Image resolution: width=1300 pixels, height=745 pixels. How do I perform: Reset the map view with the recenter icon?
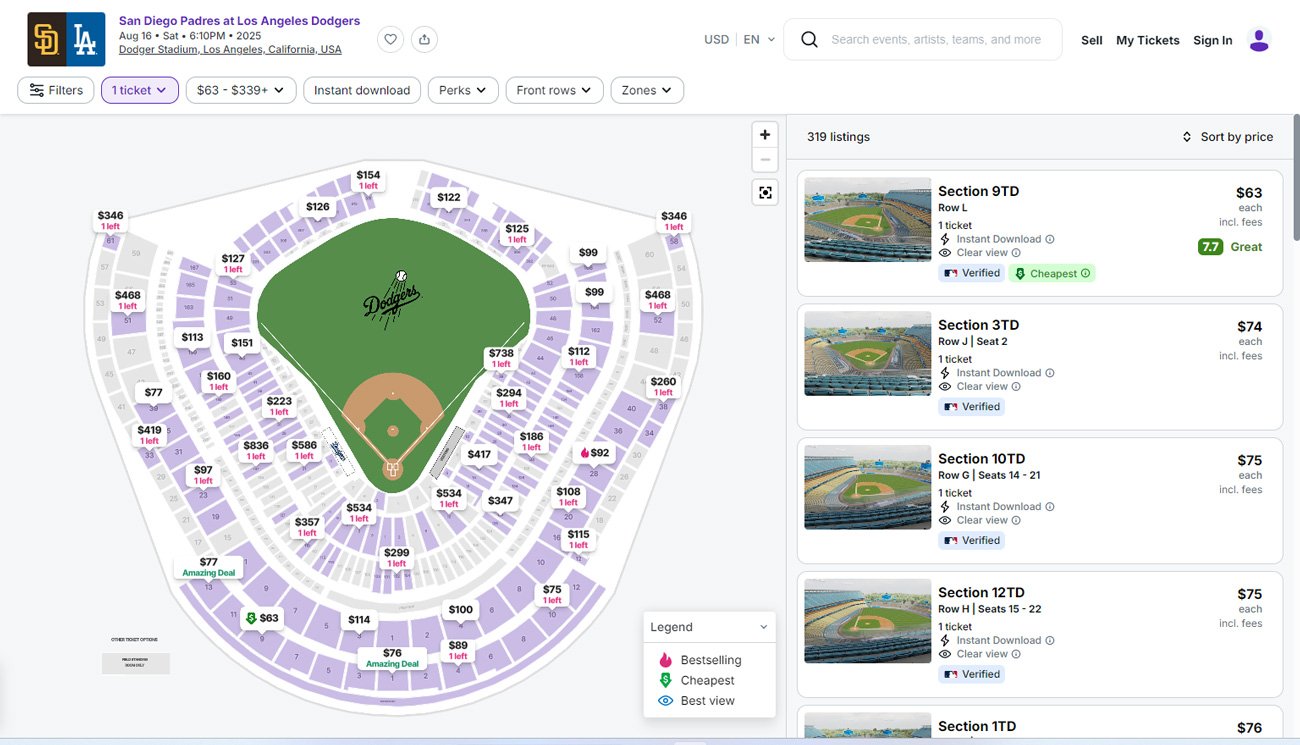coord(765,193)
